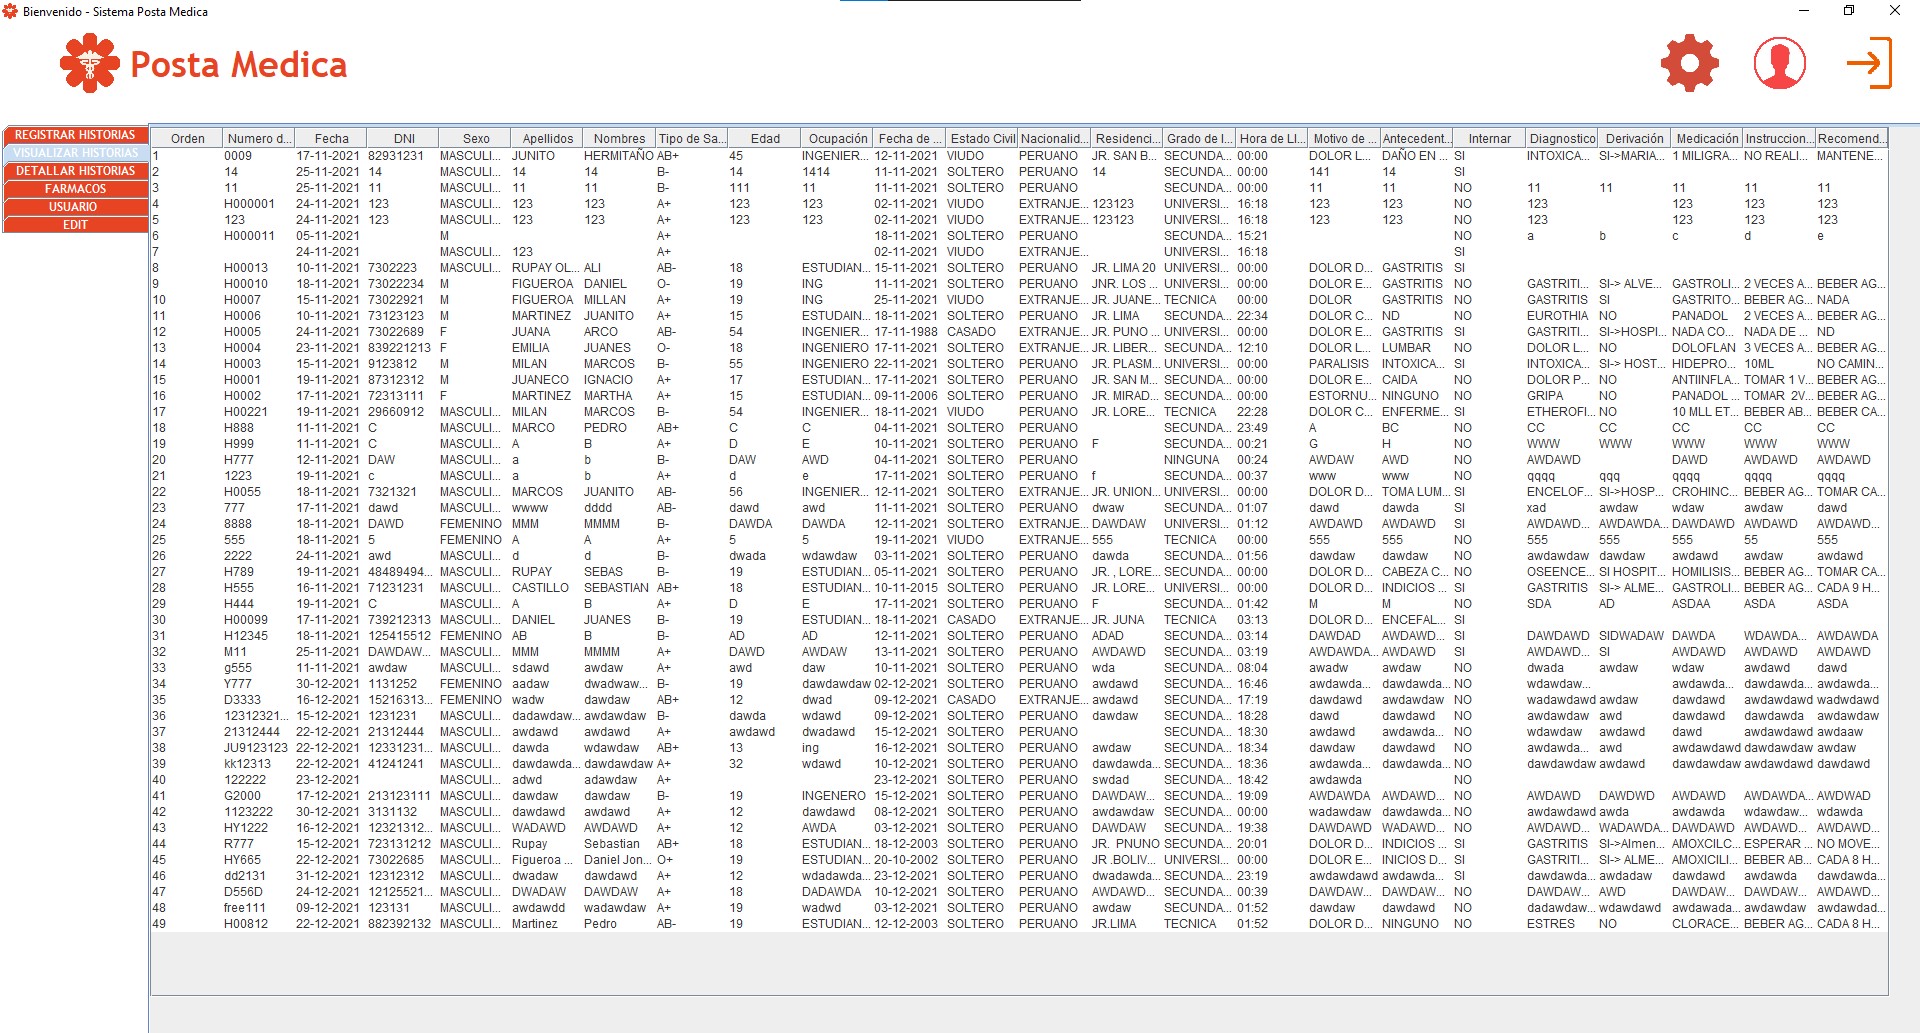
Task: Click the PARALISIS motive cell
Action: pyautogui.click(x=1344, y=364)
